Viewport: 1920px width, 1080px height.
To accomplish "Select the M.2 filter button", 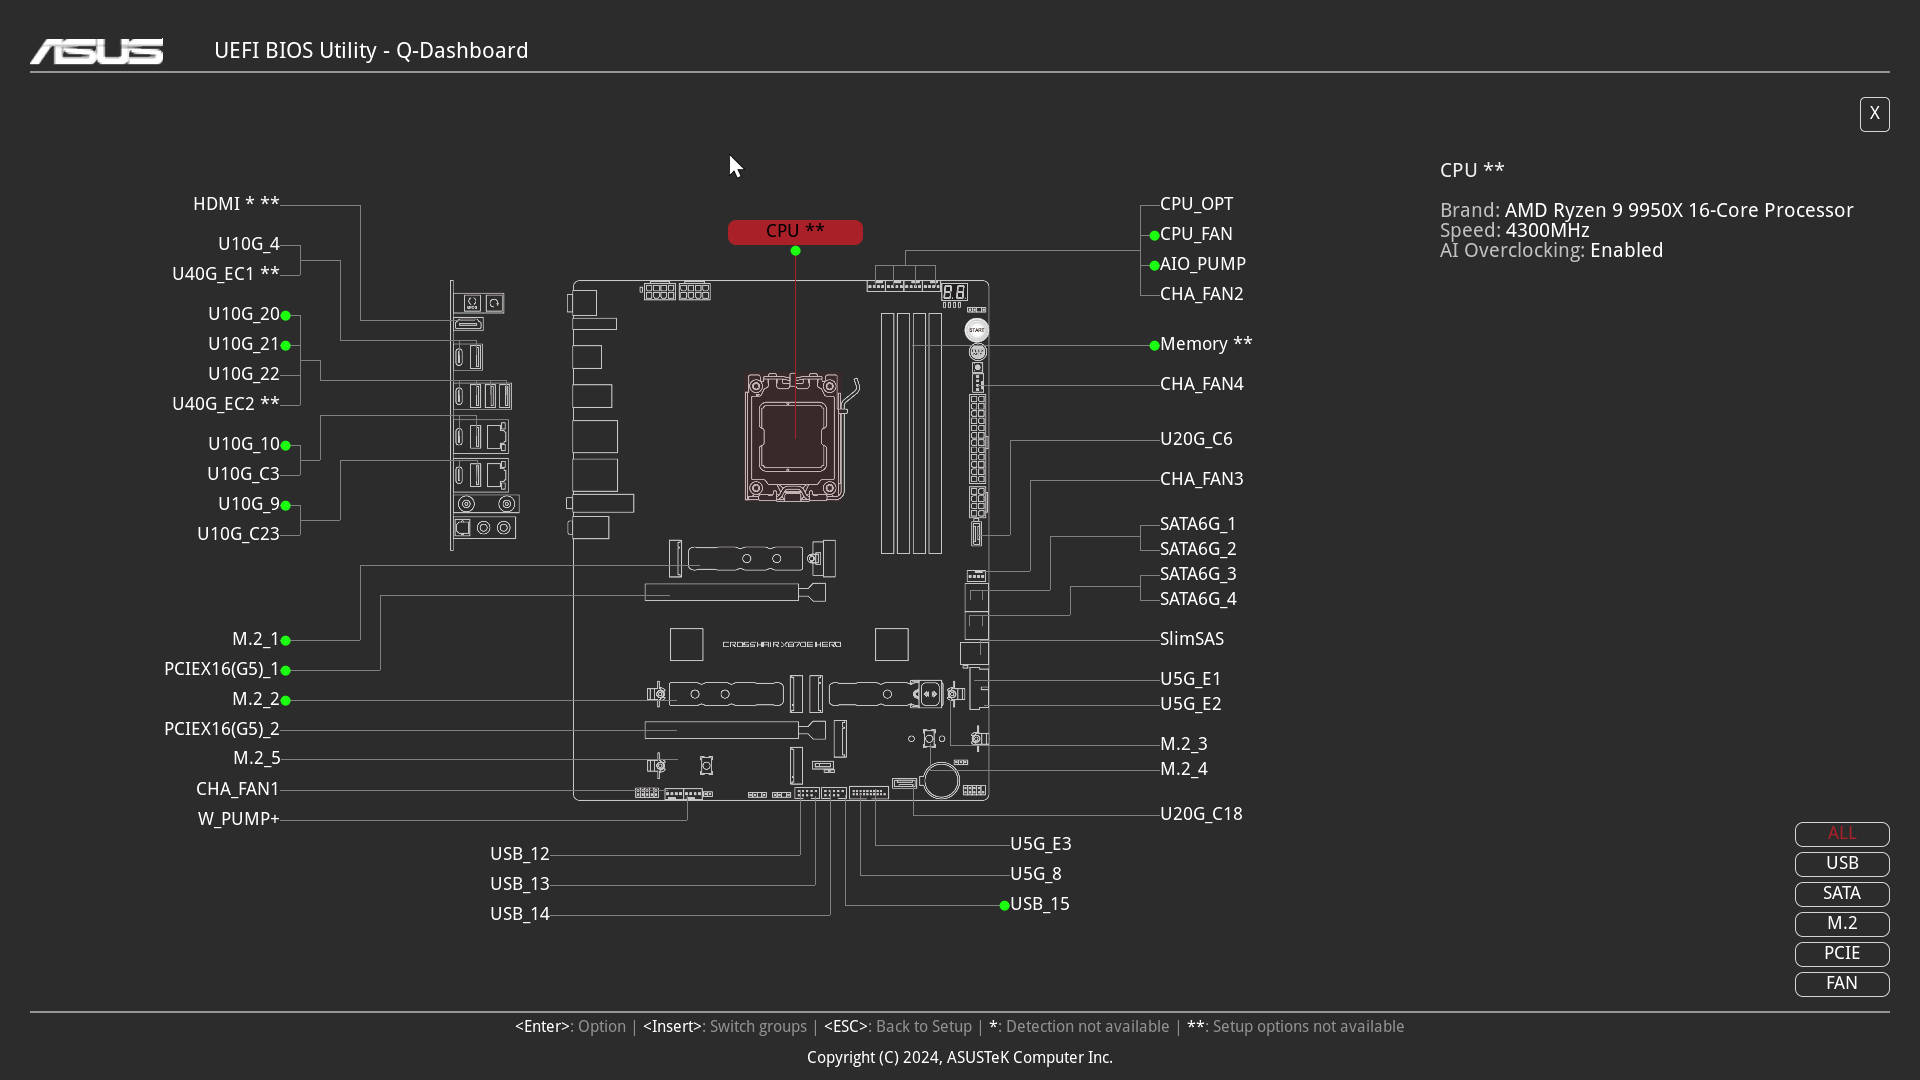I will pyautogui.click(x=1841, y=924).
